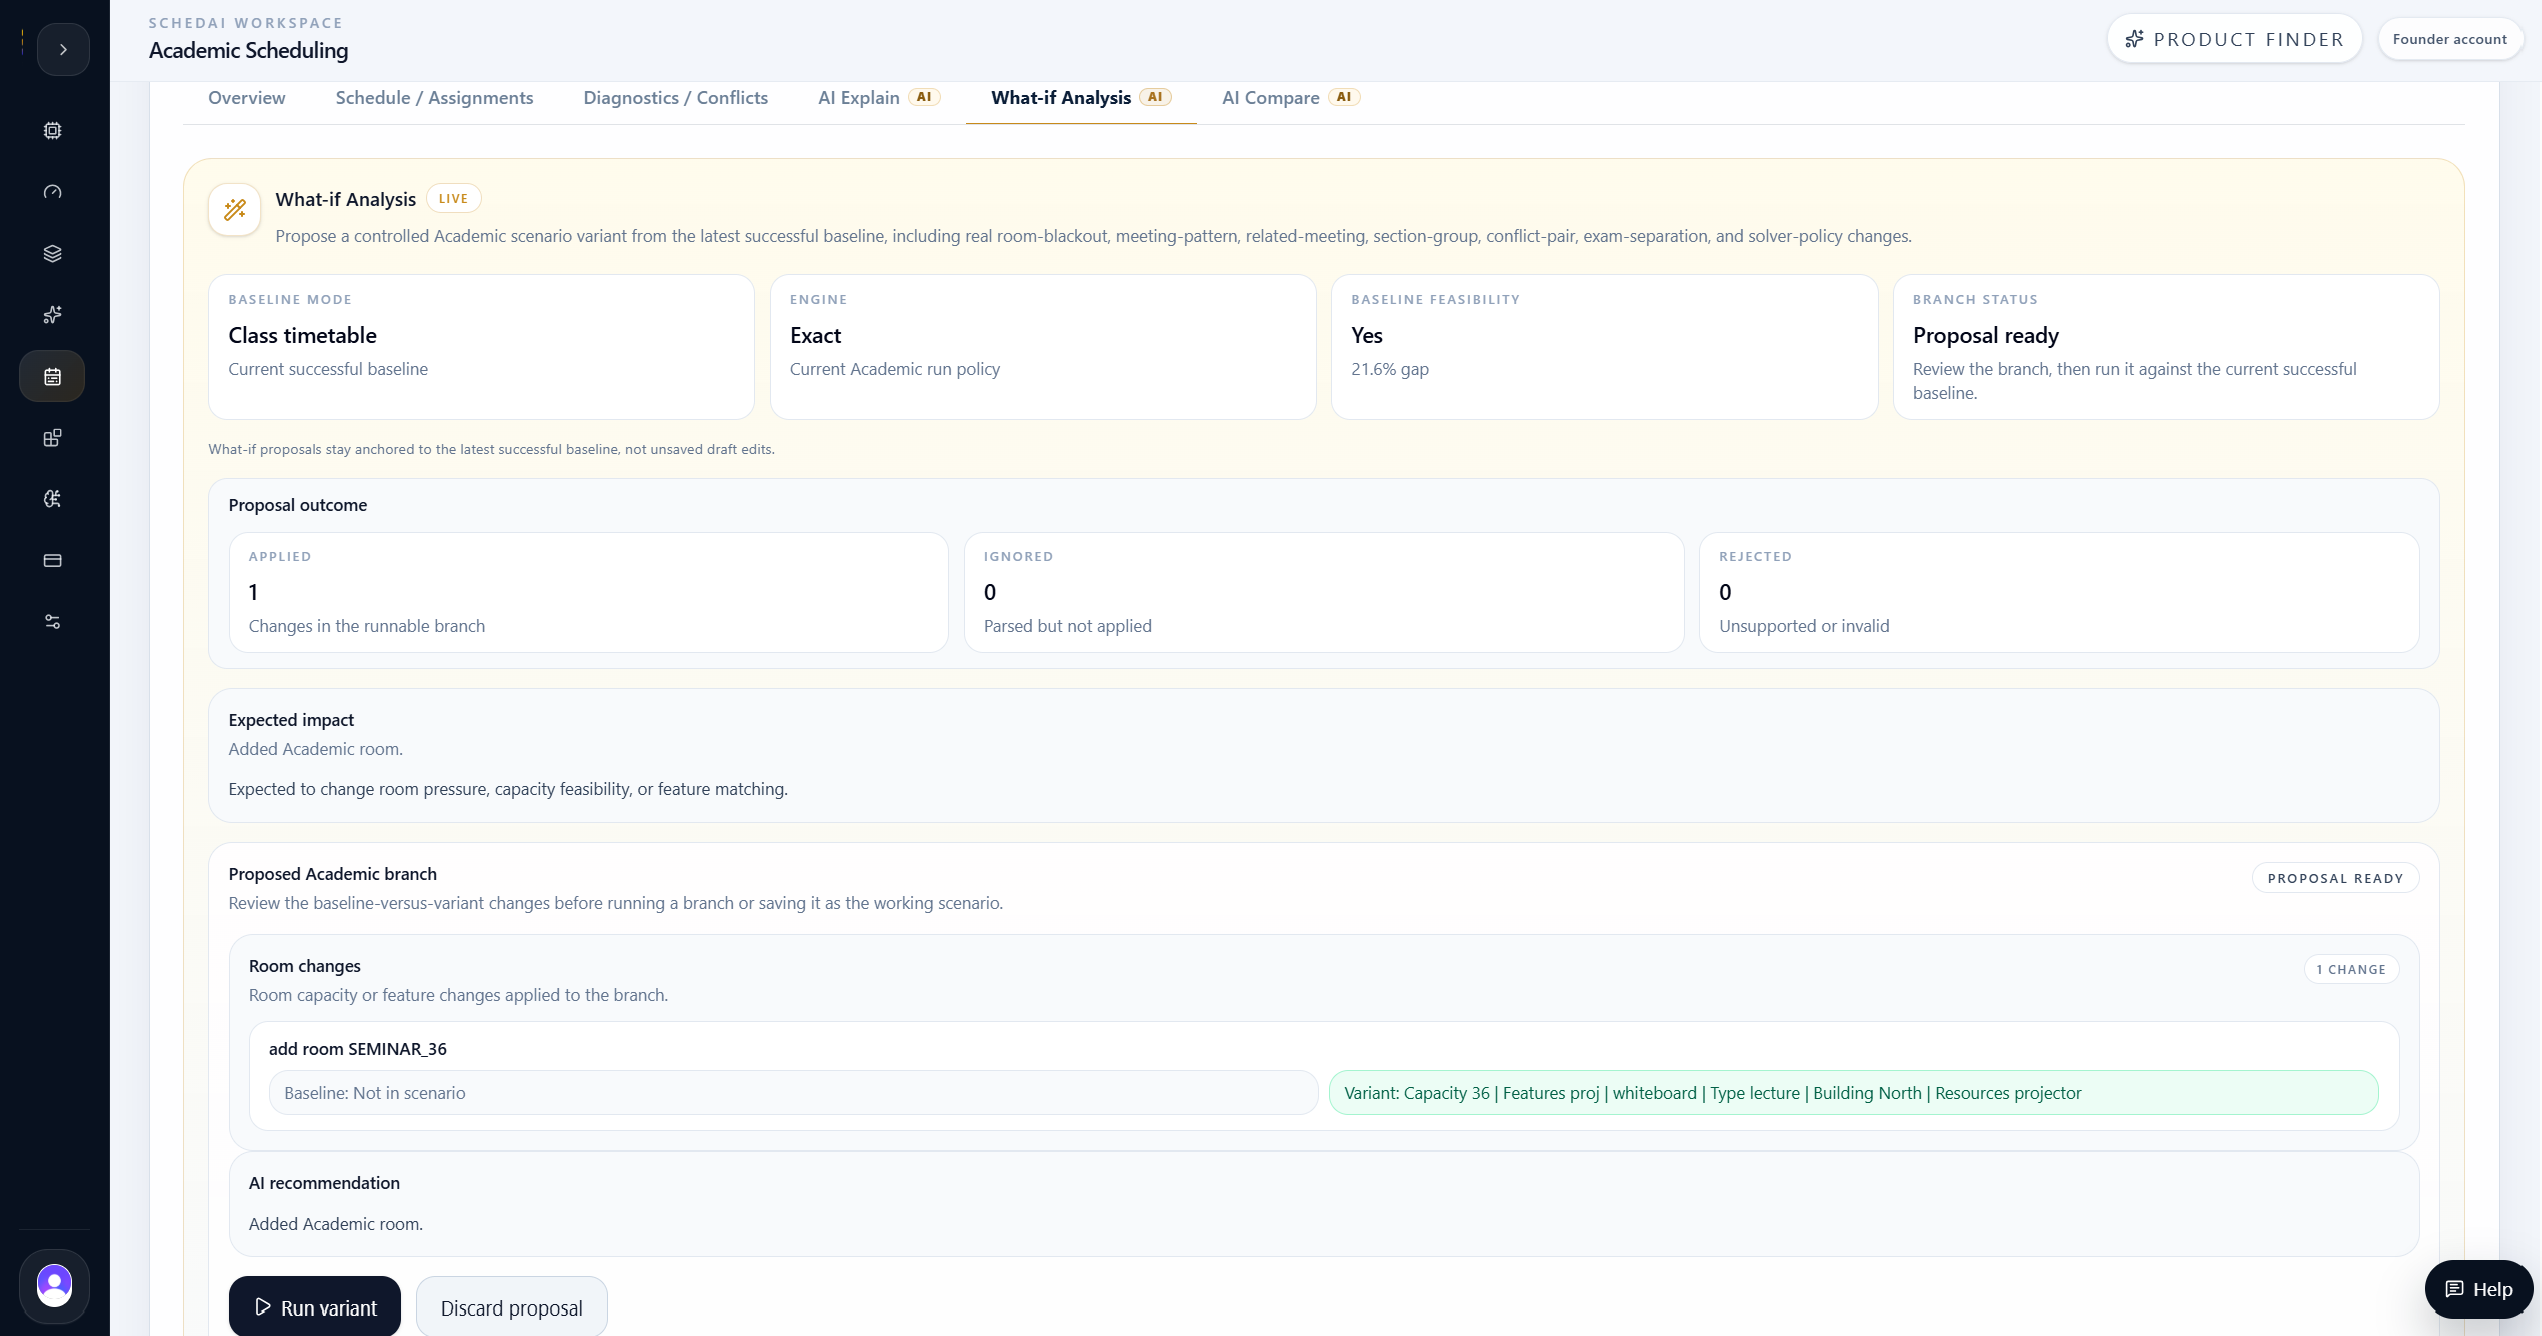Open the Product Finder button

coord(2234,39)
